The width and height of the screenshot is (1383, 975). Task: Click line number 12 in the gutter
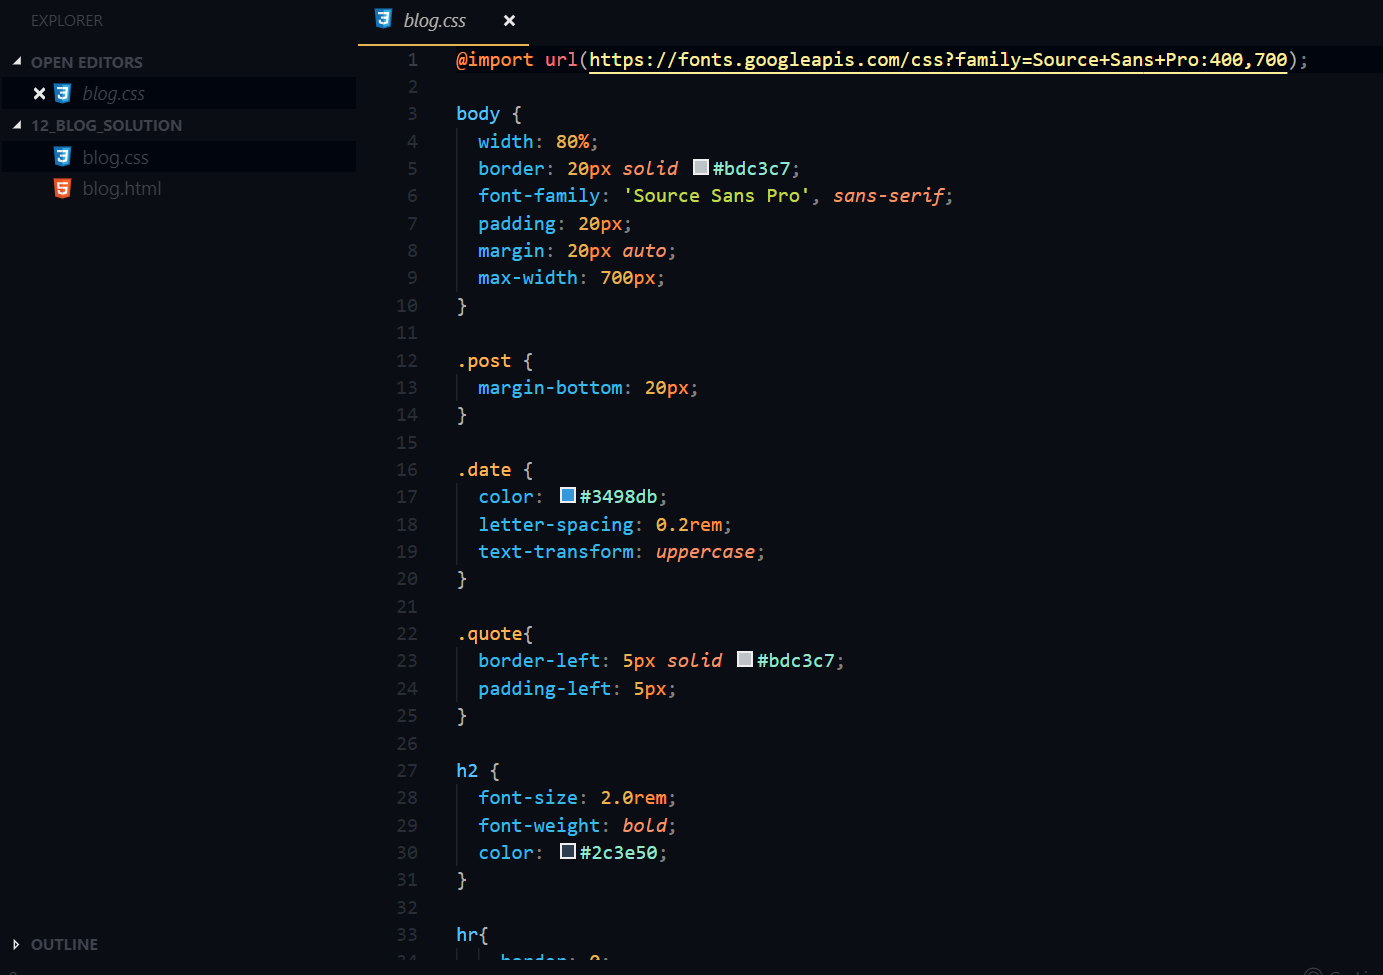(x=407, y=360)
